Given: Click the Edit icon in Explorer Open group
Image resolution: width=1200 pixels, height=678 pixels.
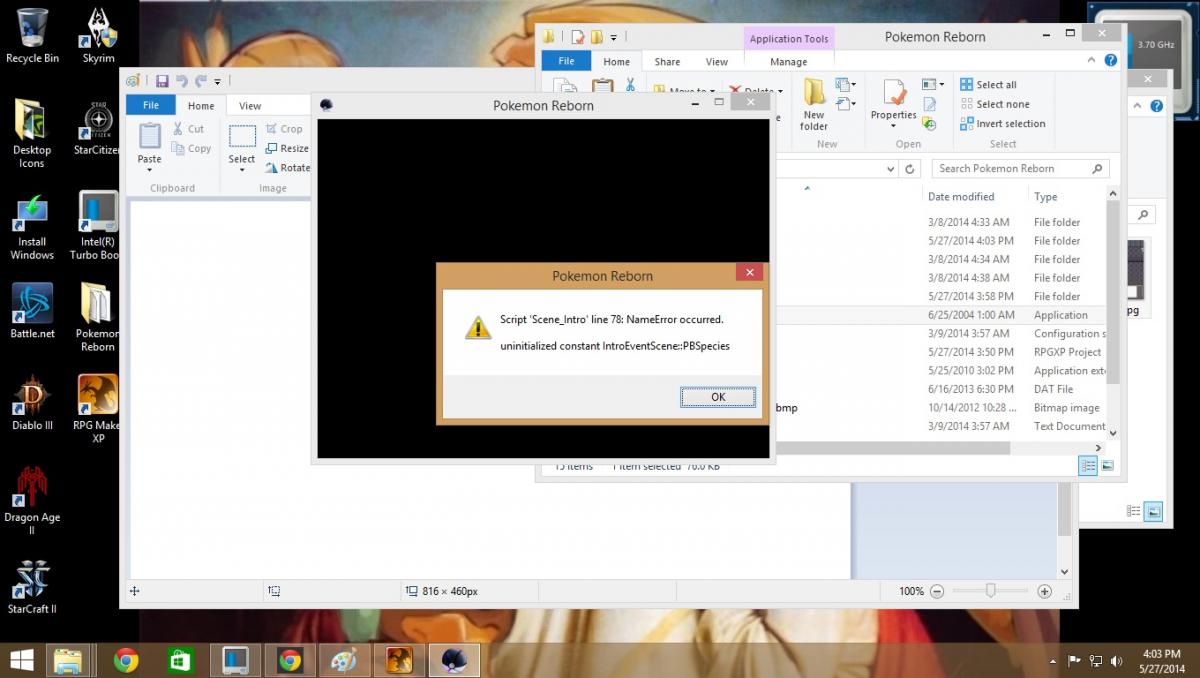Looking at the screenshot, I should tap(929, 104).
